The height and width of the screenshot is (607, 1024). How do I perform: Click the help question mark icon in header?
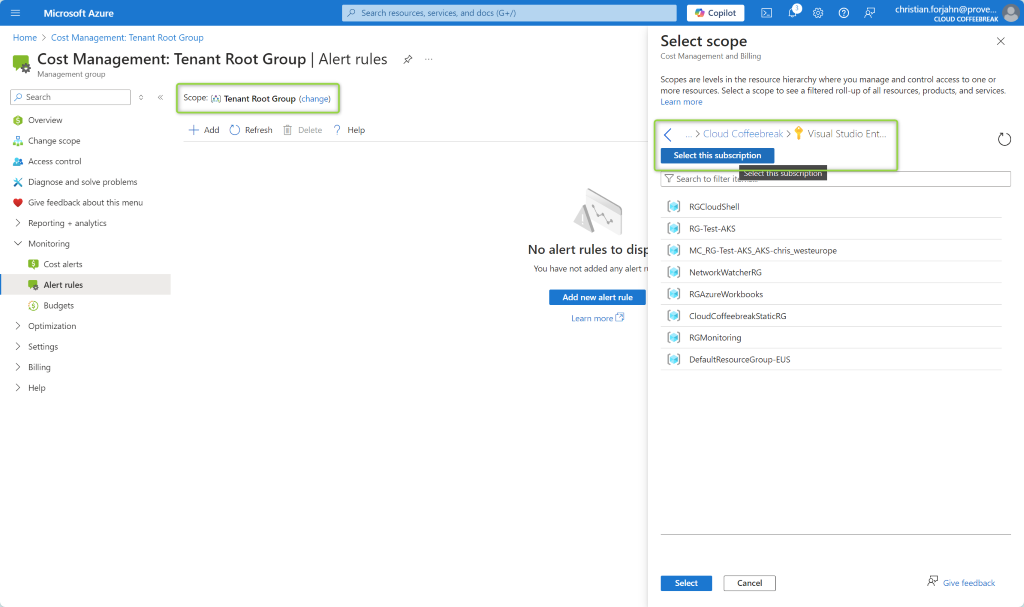click(x=844, y=13)
